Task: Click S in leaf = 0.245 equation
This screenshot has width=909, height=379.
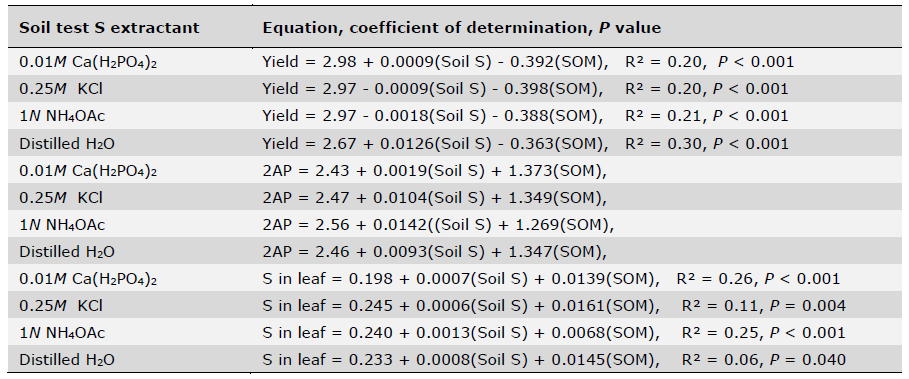Action: coord(554,306)
